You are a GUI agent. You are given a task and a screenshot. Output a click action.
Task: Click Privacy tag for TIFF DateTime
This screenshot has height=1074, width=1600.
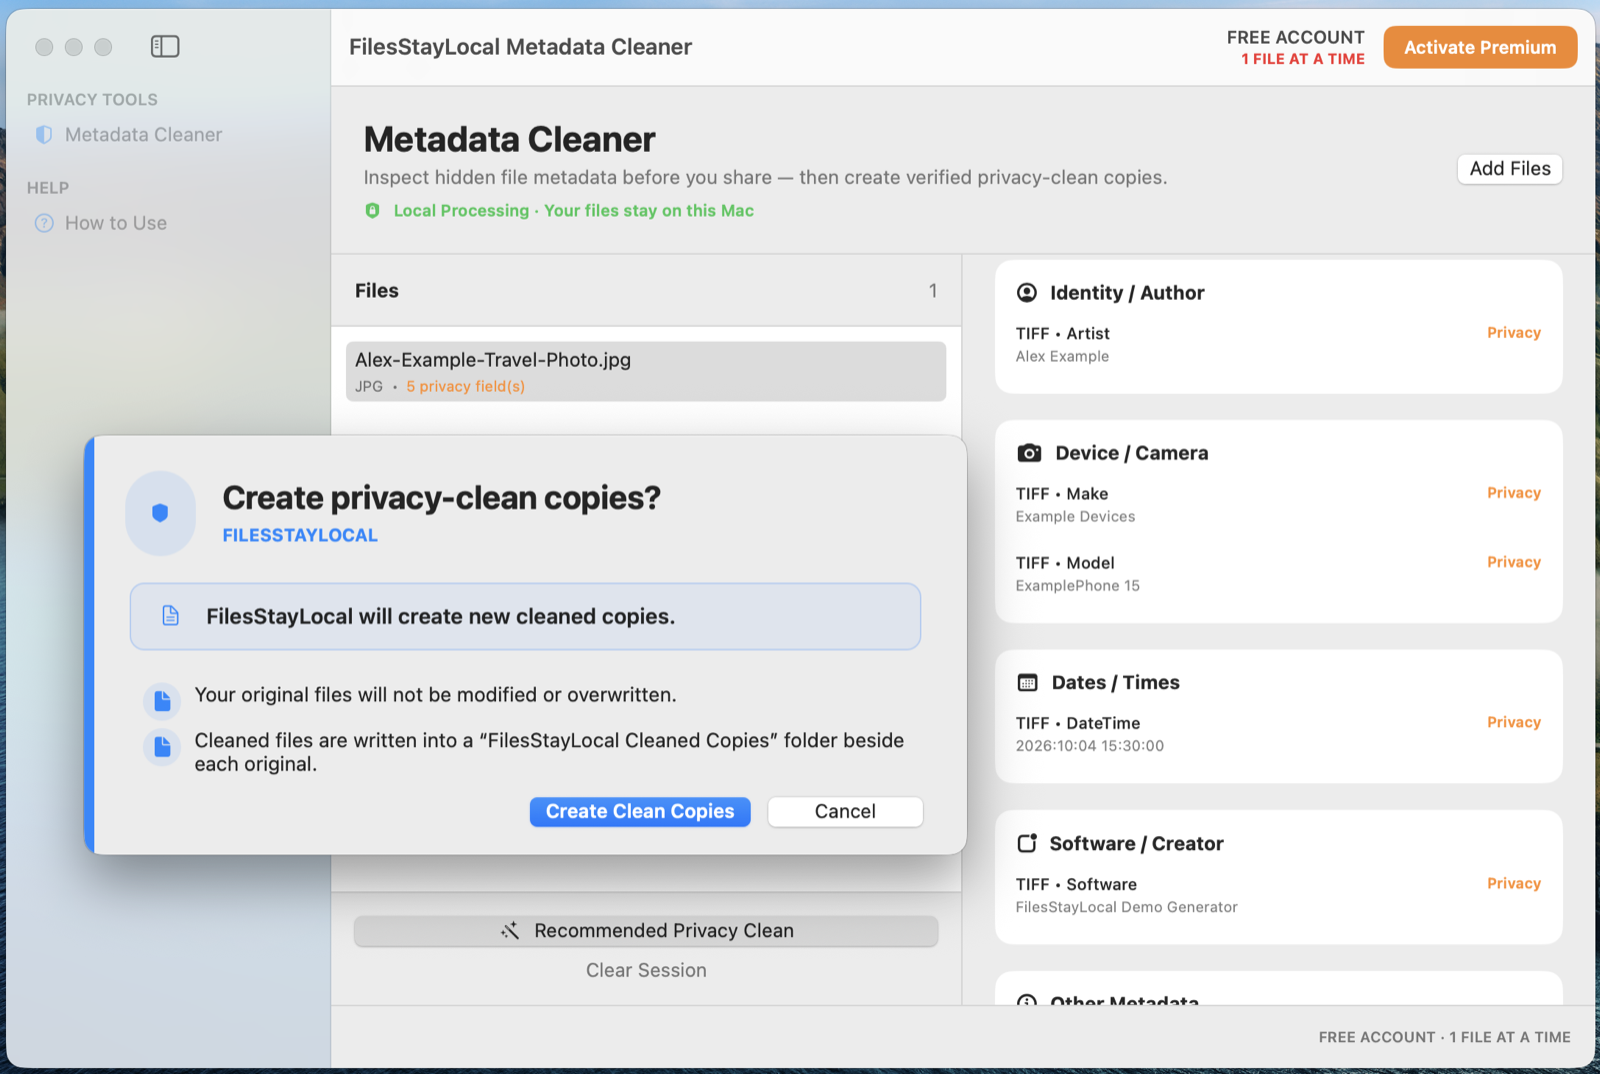tap(1513, 722)
